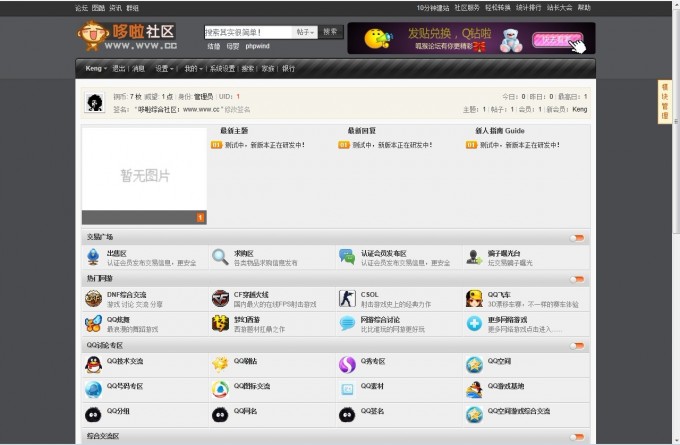680x445 pixels.
Task: Click the 求购区 magnifier icon
Action: (x=220, y=257)
